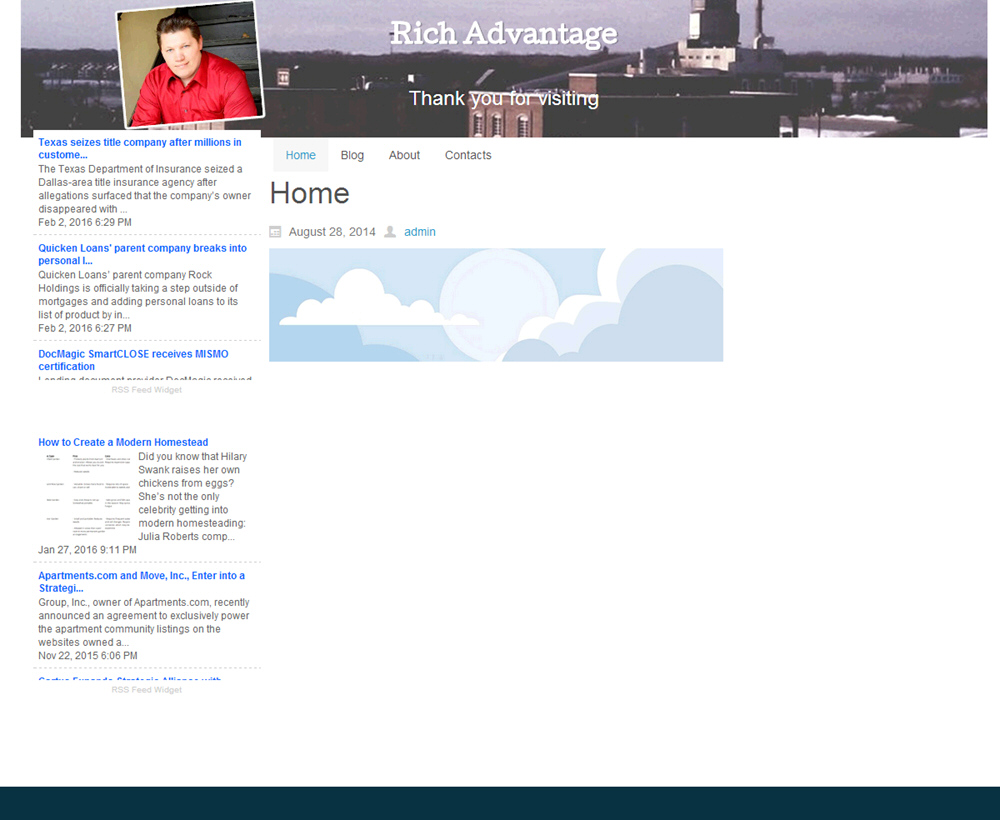Click the apartment community listings summary text
Image resolution: width=1000 pixels, height=820 pixels.
pyautogui.click(x=144, y=622)
